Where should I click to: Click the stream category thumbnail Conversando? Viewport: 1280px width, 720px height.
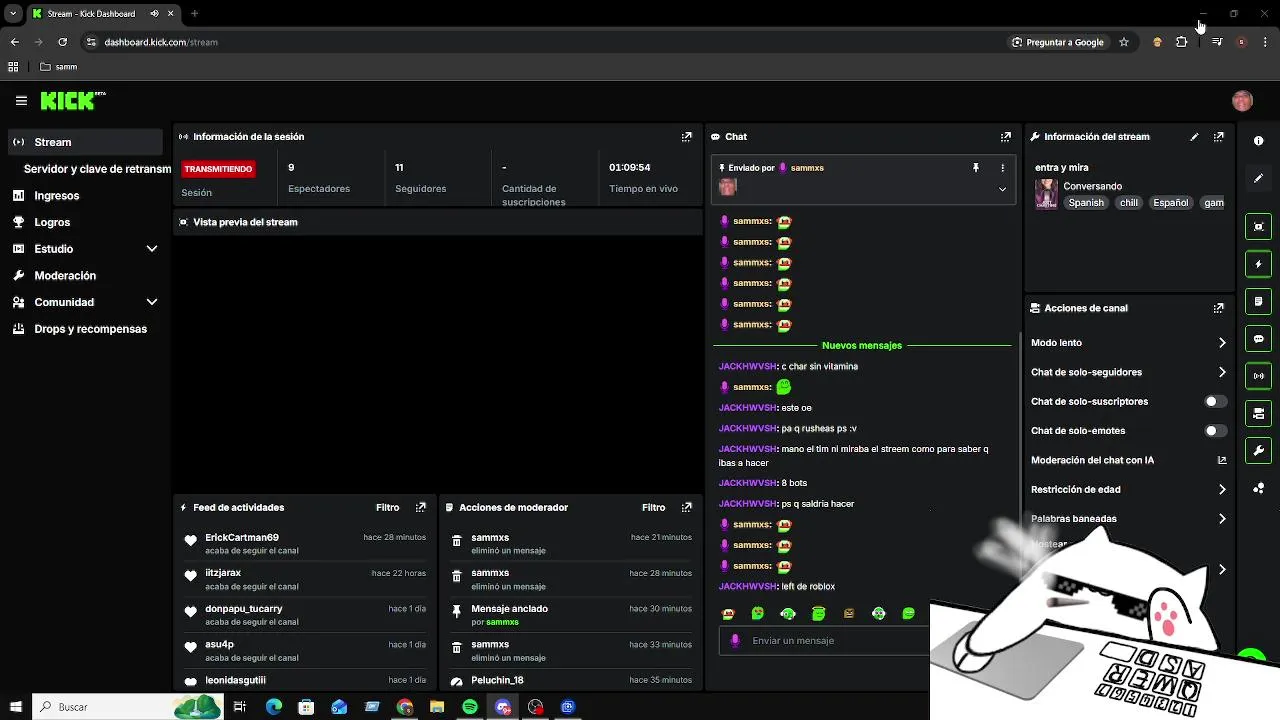[1046, 194]
